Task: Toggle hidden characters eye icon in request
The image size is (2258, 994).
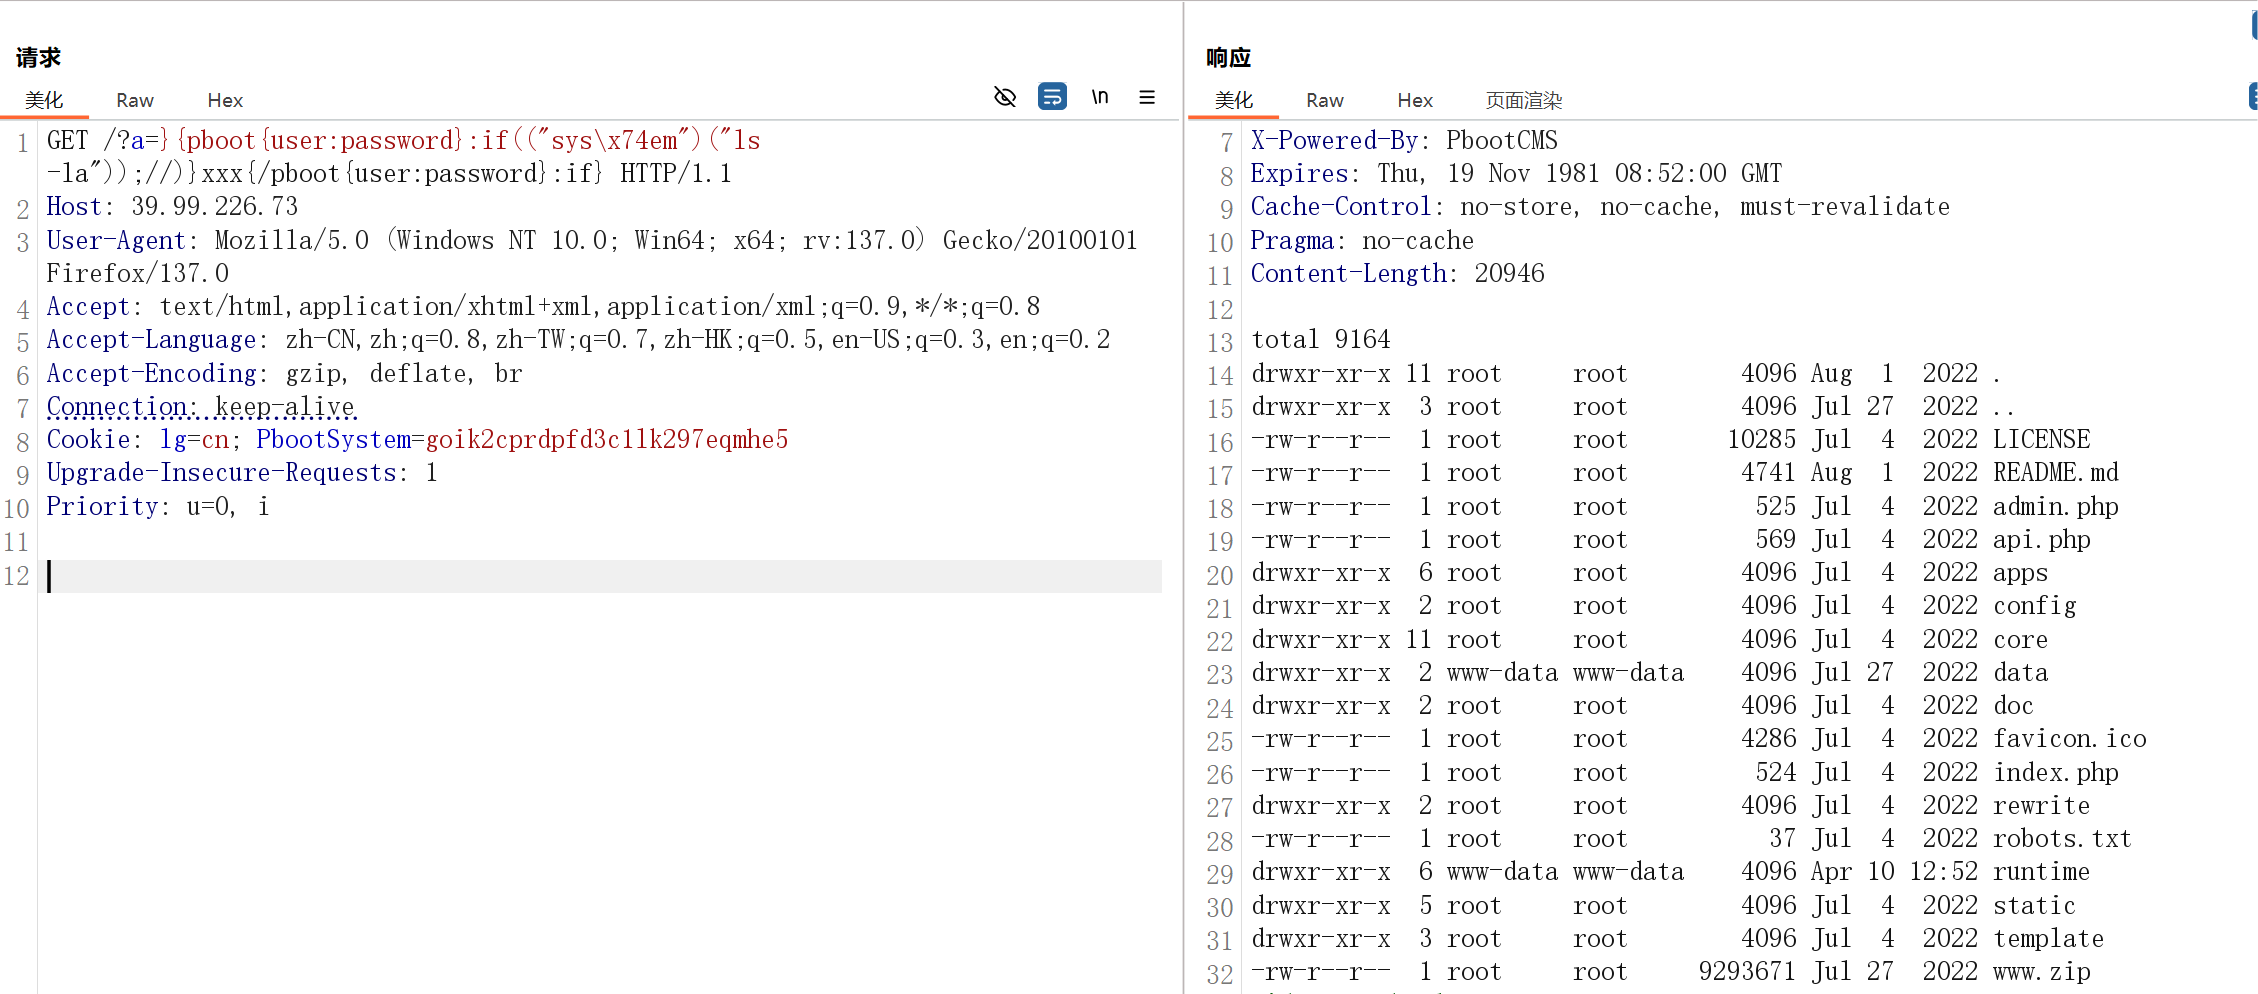Action: [x=1005, y=97]
